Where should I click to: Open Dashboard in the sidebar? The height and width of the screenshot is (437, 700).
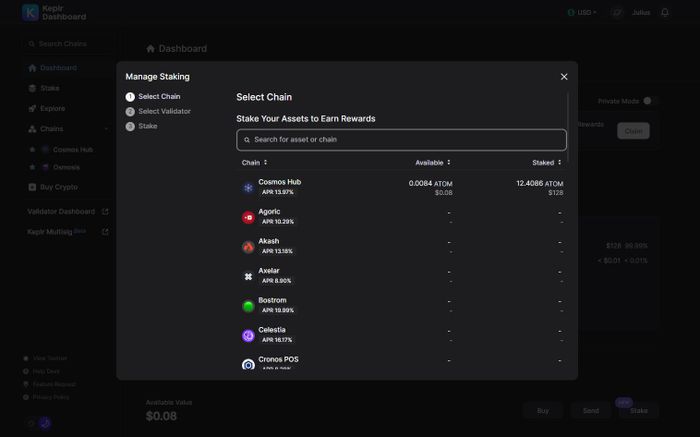coord(53,68)
